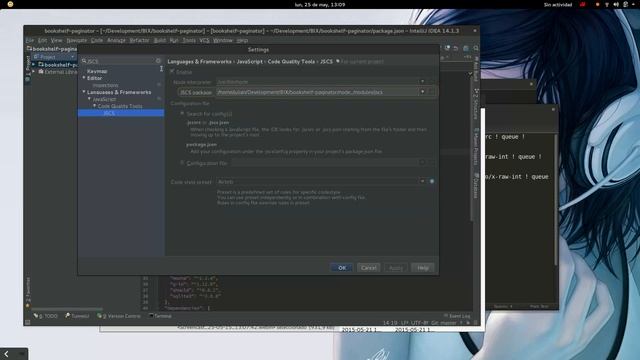Clear the JSCS settings search field
The image size is (640, 360).
(x=158, y=61)
